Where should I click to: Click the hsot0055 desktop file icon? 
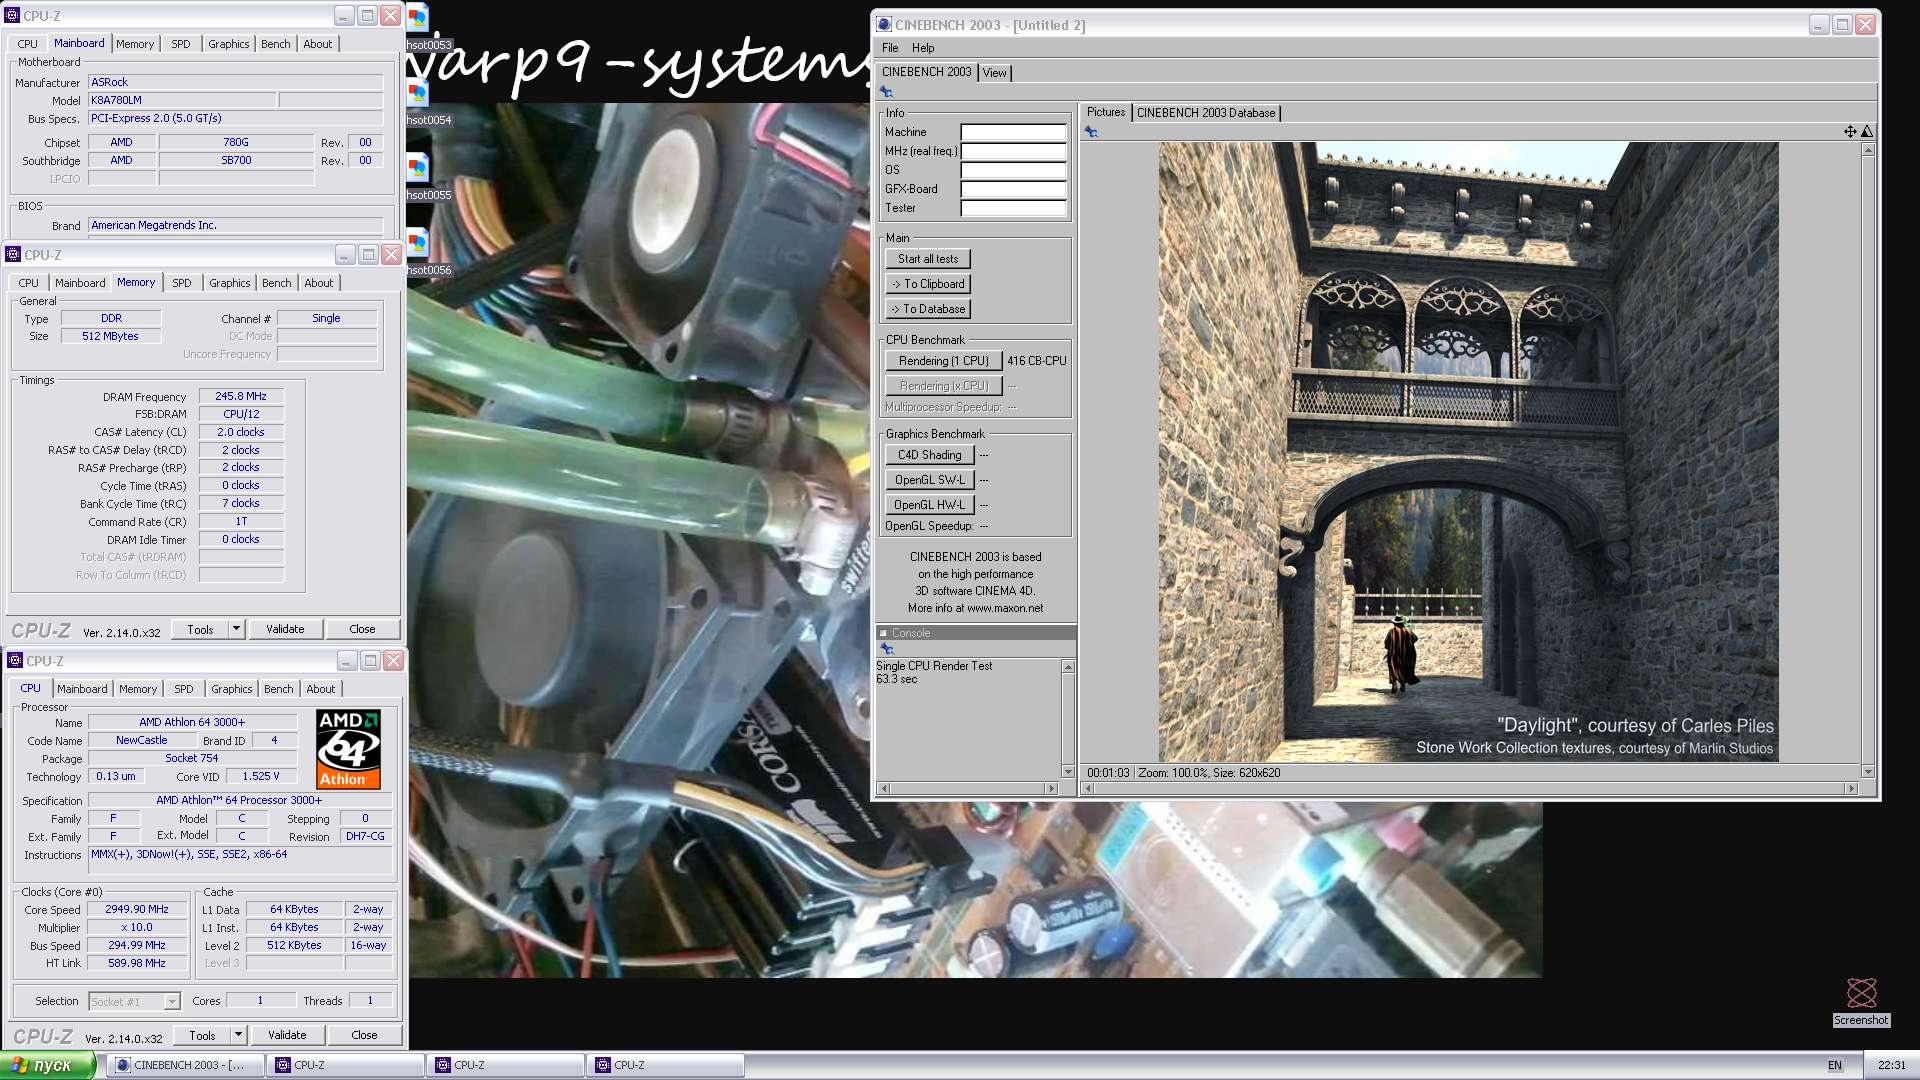[x=418, y=168]
